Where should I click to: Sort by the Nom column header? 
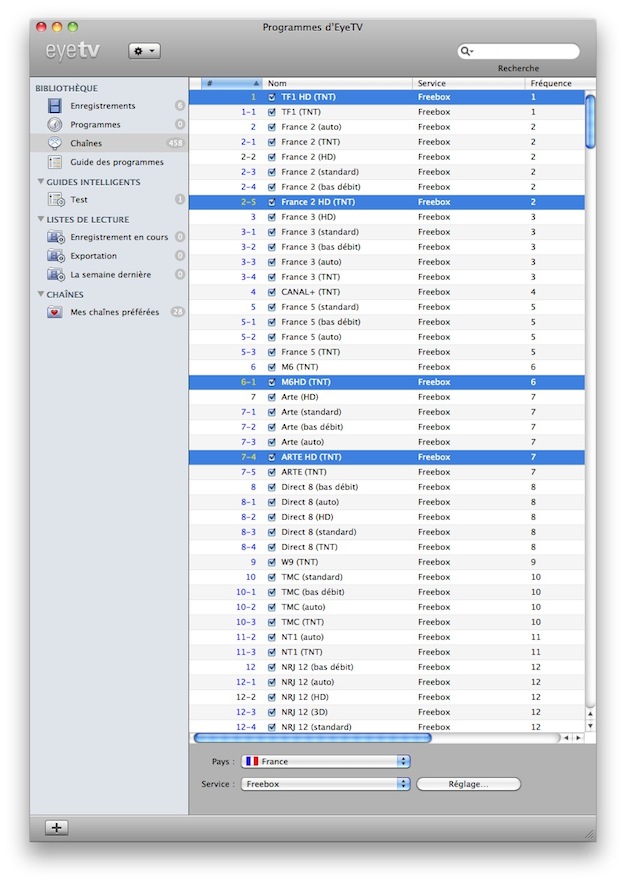point(337,83)
